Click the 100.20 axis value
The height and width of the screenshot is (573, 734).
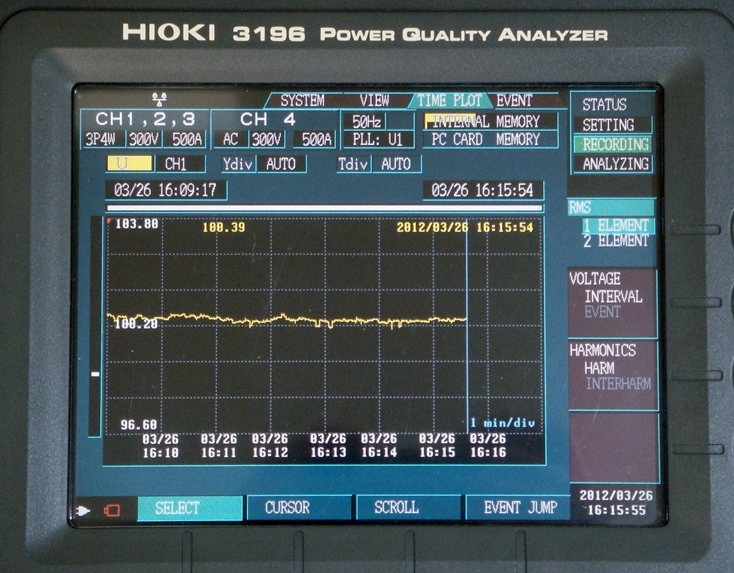click(x=136, y=323)
